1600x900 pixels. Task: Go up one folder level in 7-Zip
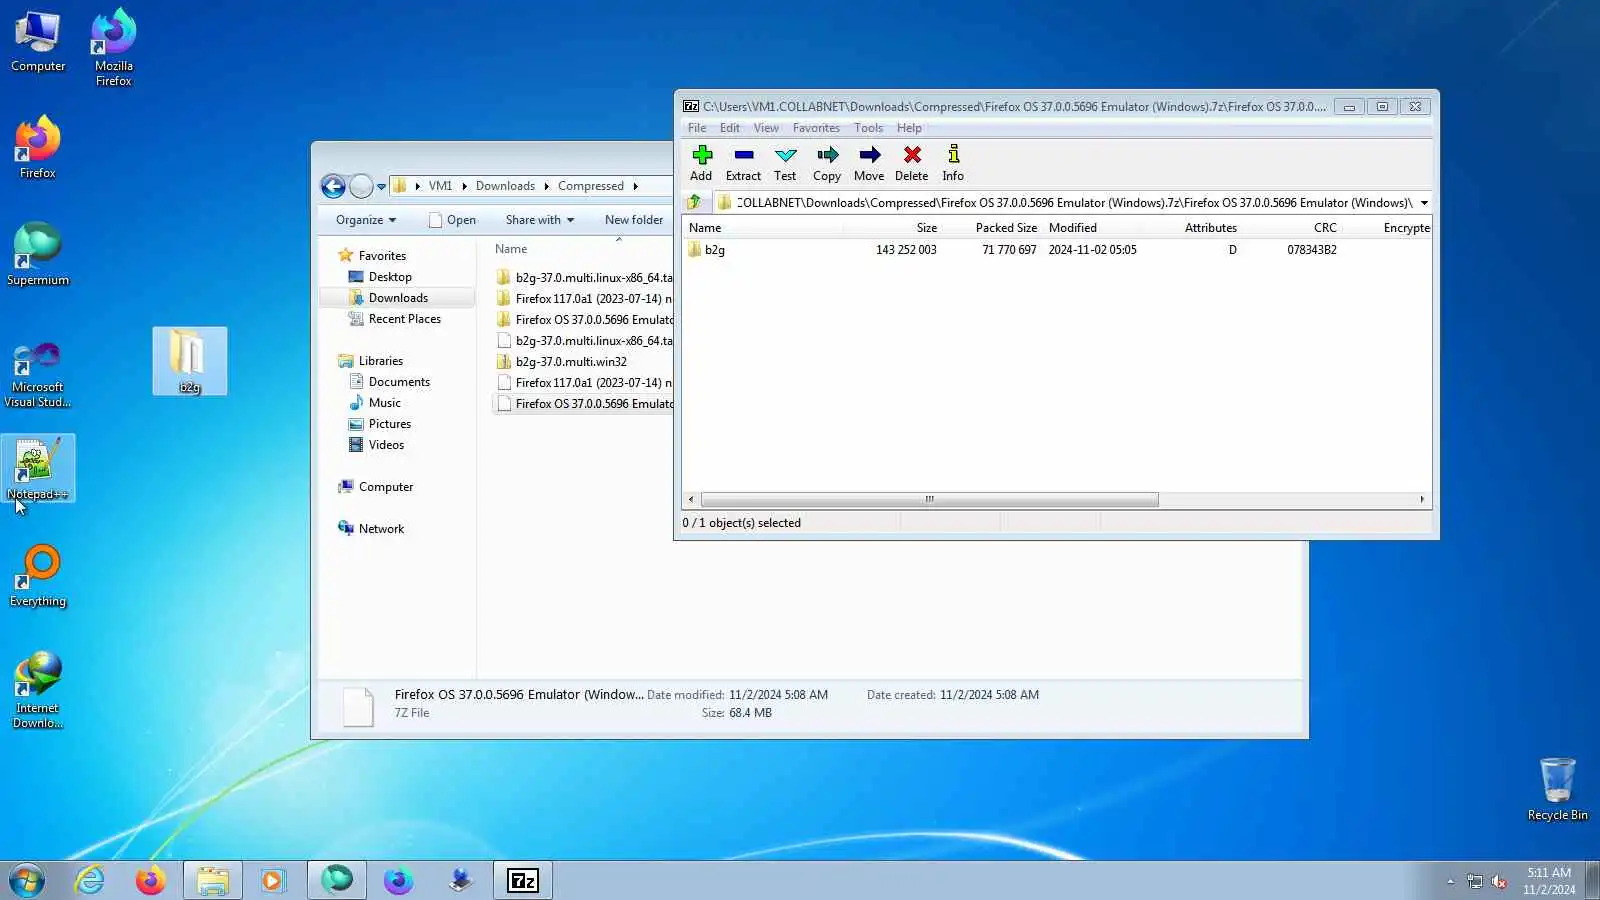tap(694, 202)
